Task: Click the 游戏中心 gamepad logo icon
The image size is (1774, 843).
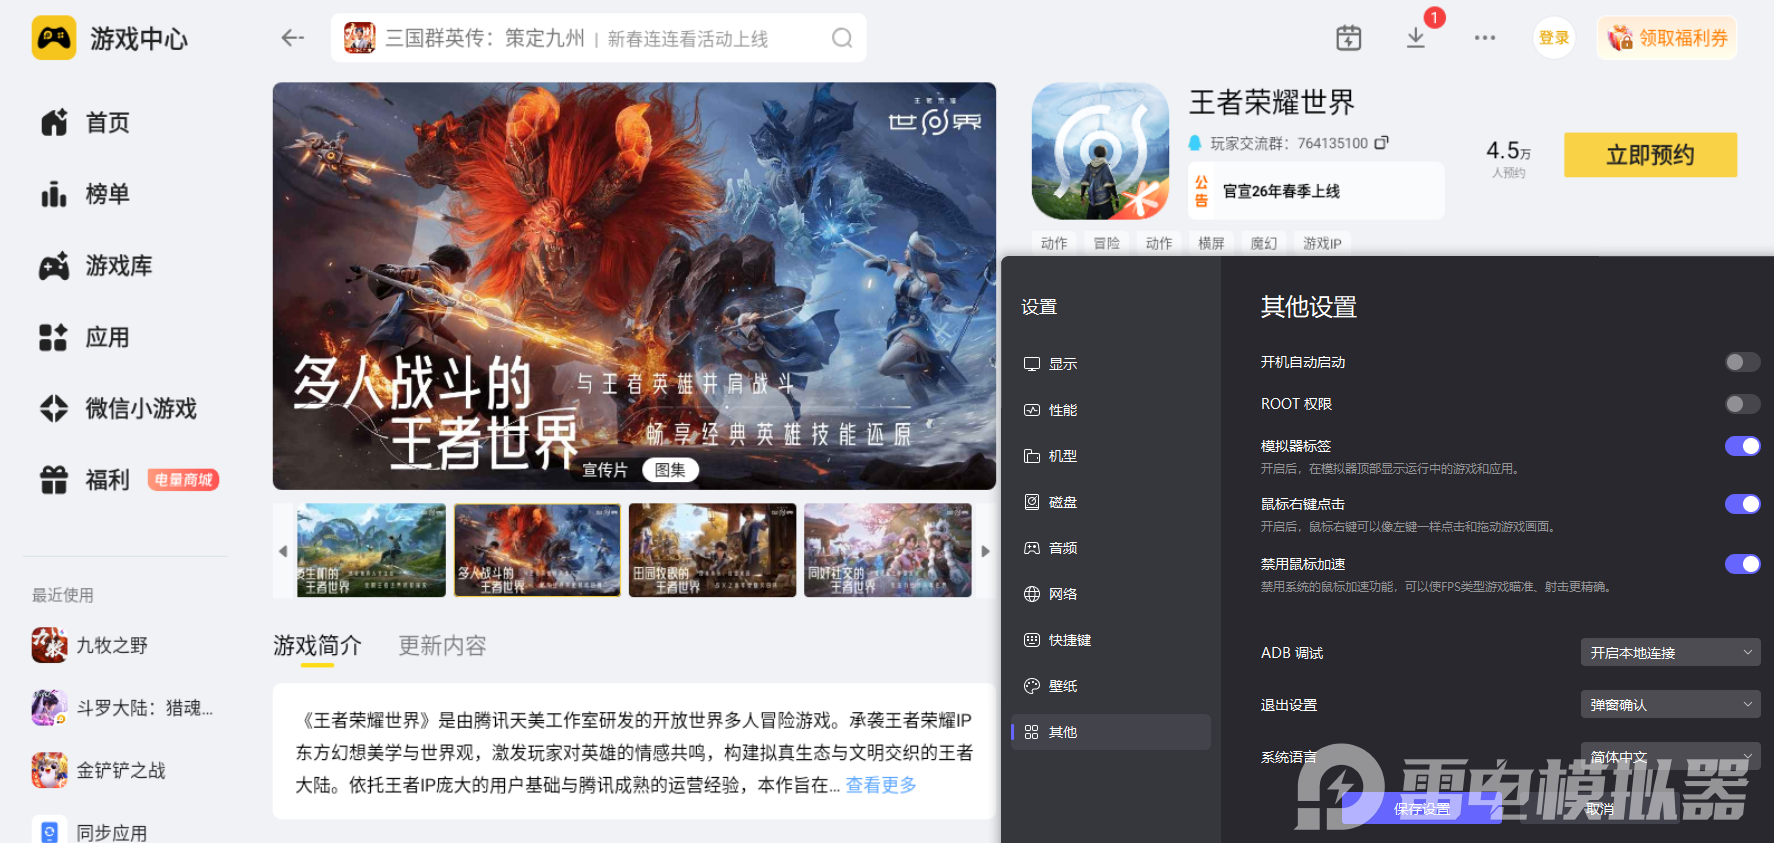Action: pos(54,38)
